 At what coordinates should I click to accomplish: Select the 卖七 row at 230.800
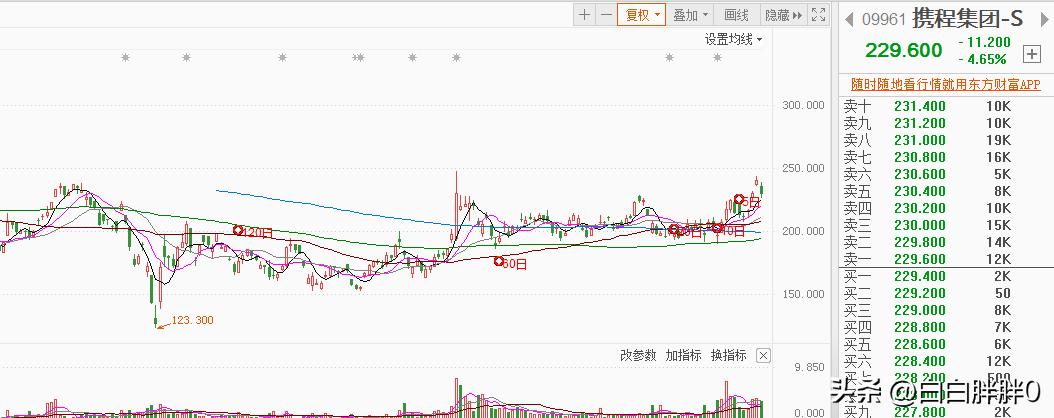(x=946, y=157)
